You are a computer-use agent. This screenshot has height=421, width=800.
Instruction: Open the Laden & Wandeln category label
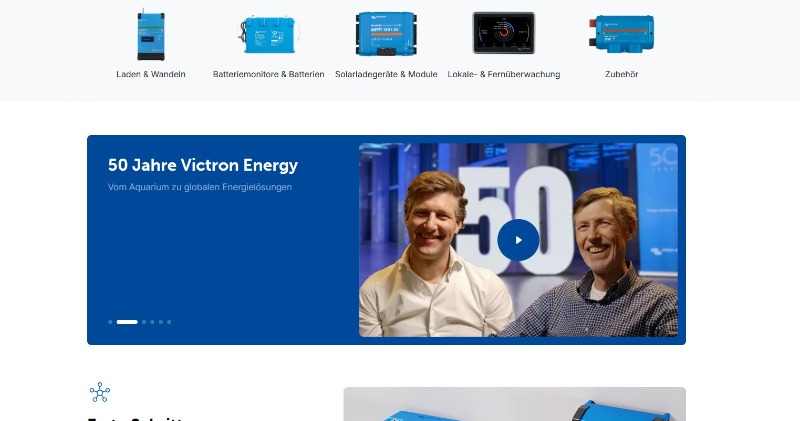tap(151, 74)
